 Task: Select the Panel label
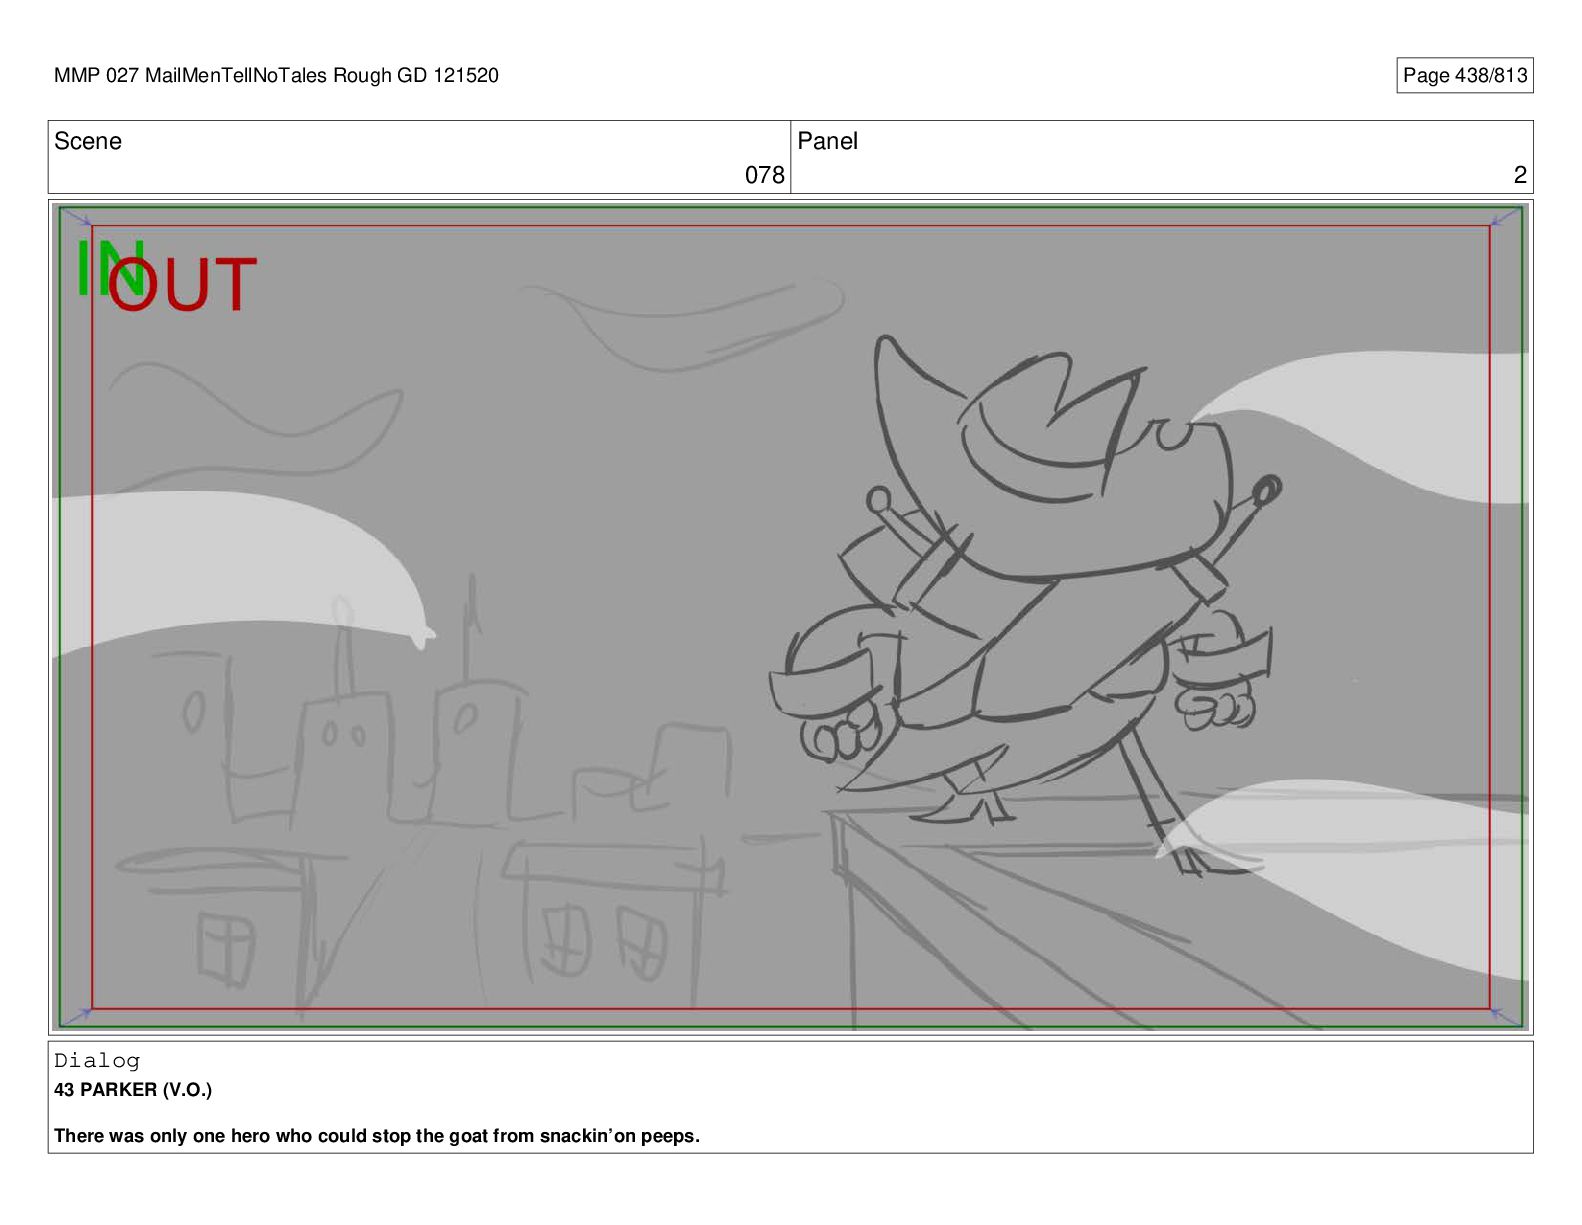827,141
